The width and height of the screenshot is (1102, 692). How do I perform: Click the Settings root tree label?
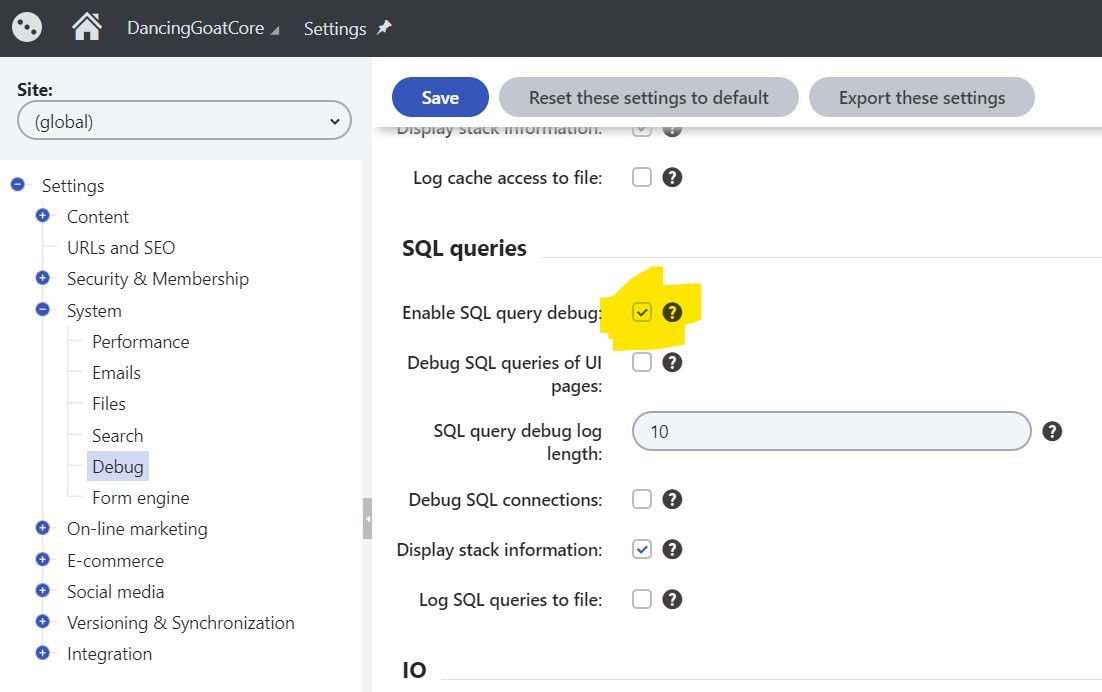(72, 186)
